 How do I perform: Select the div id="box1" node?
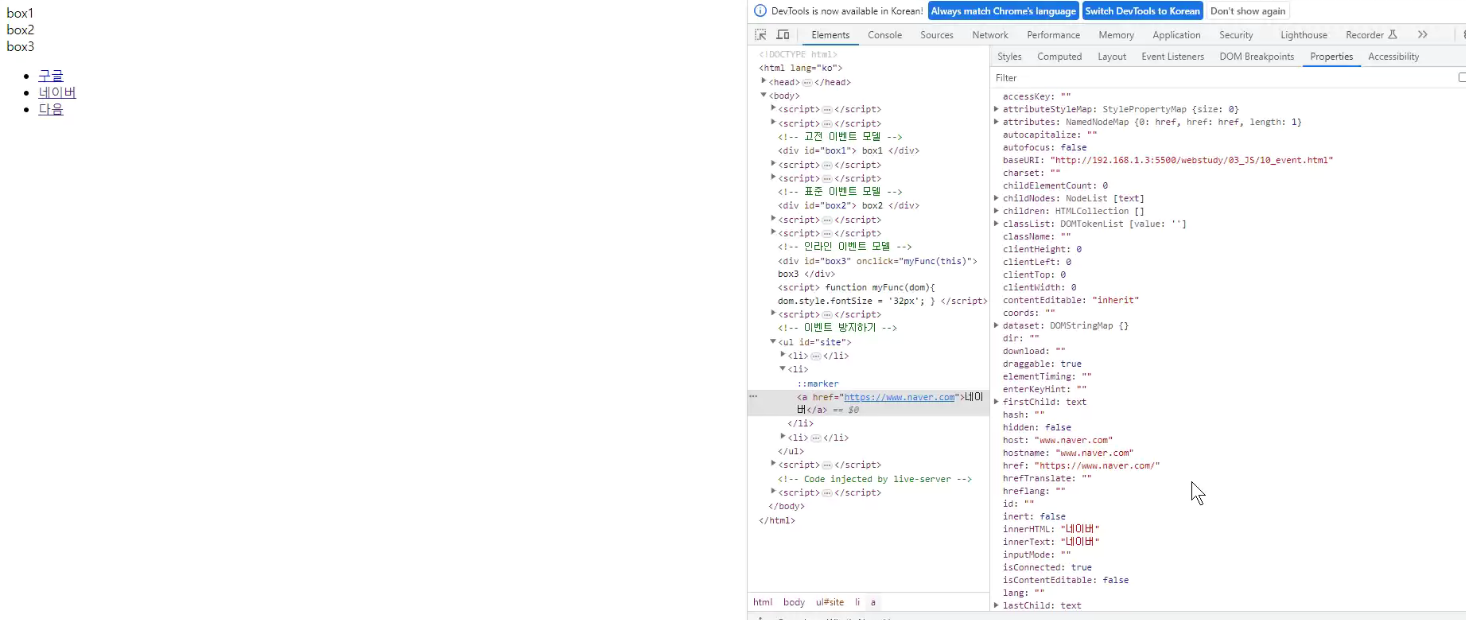point(848,151)
